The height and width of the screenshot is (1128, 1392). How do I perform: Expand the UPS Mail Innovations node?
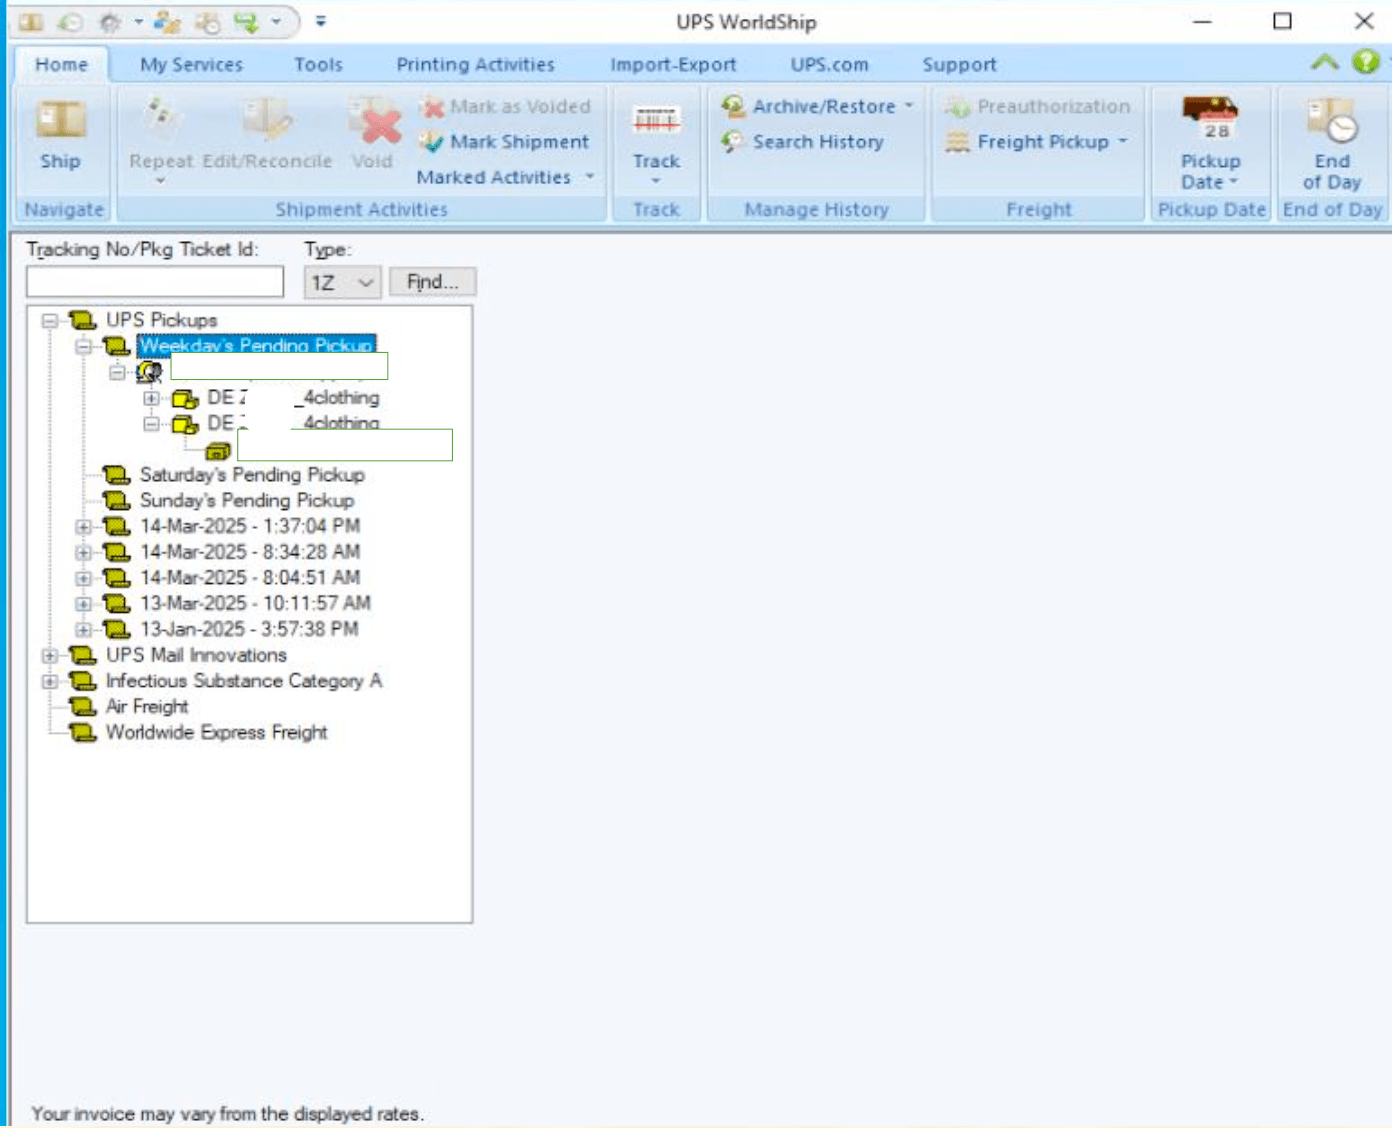[x=49, y=656]
